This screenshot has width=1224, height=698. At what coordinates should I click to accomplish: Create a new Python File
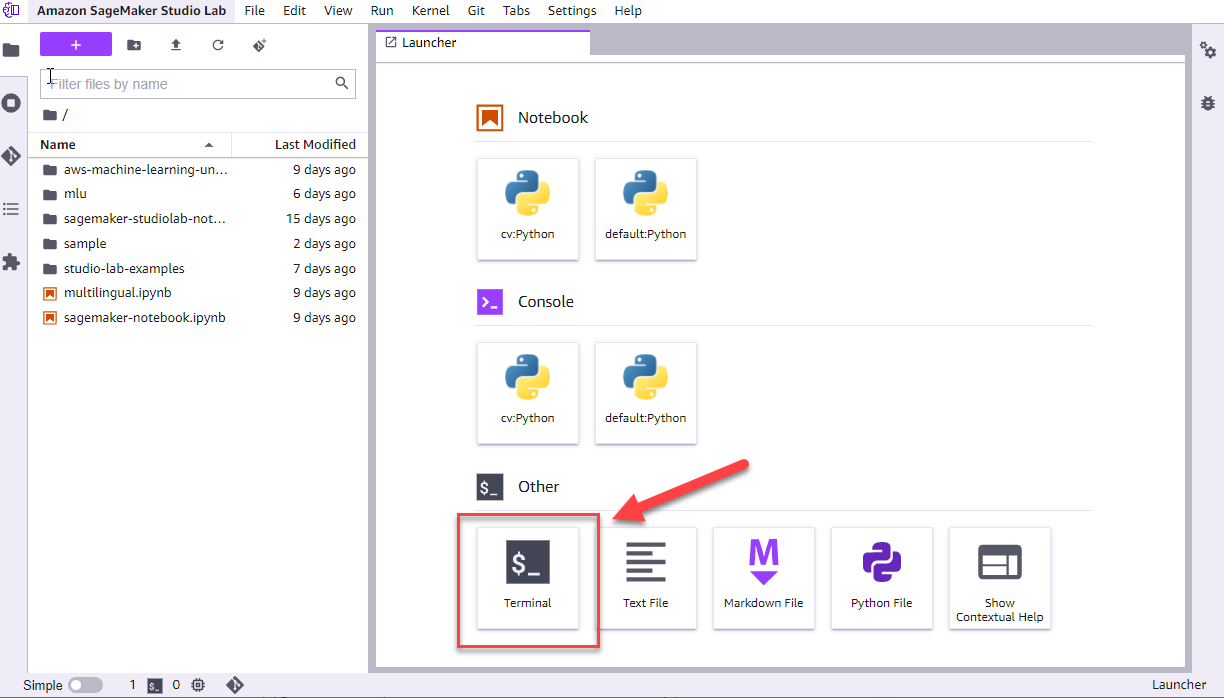pos(882,578)
